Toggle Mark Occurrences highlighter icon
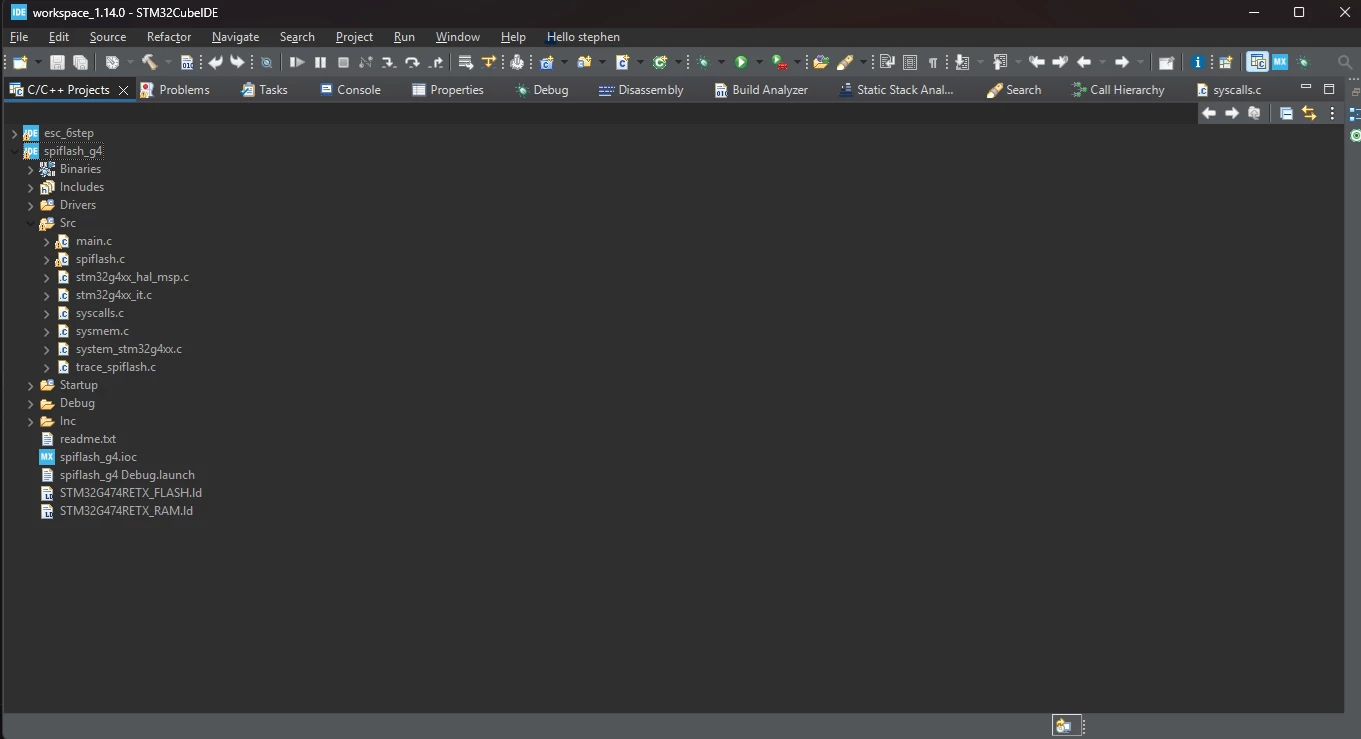Viewport: 1361px width, 739px height. [x=845, y=62]
